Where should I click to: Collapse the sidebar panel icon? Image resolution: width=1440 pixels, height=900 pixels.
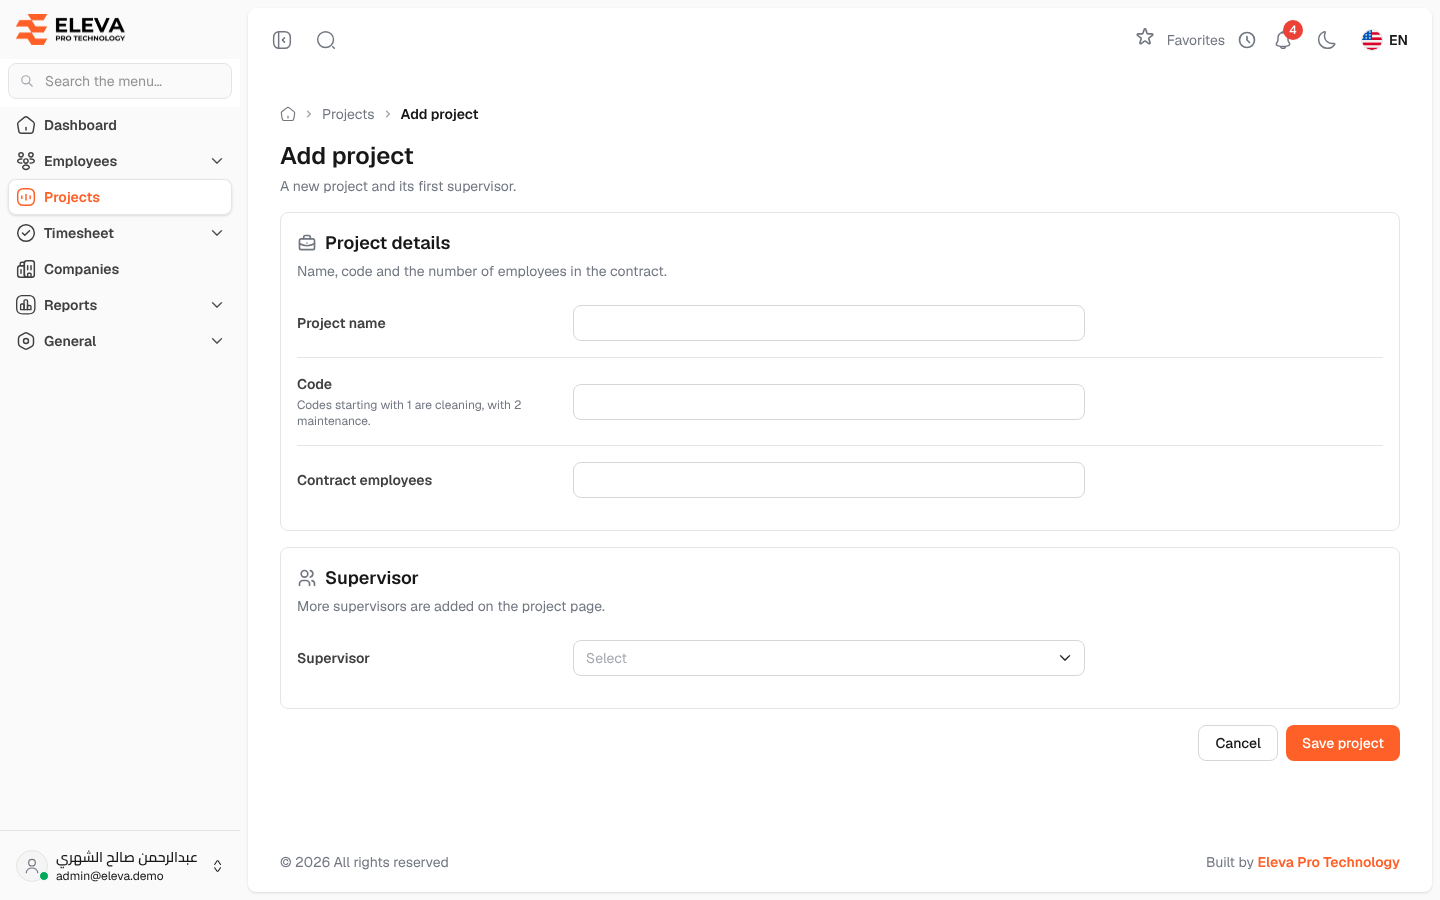(282, 40)
